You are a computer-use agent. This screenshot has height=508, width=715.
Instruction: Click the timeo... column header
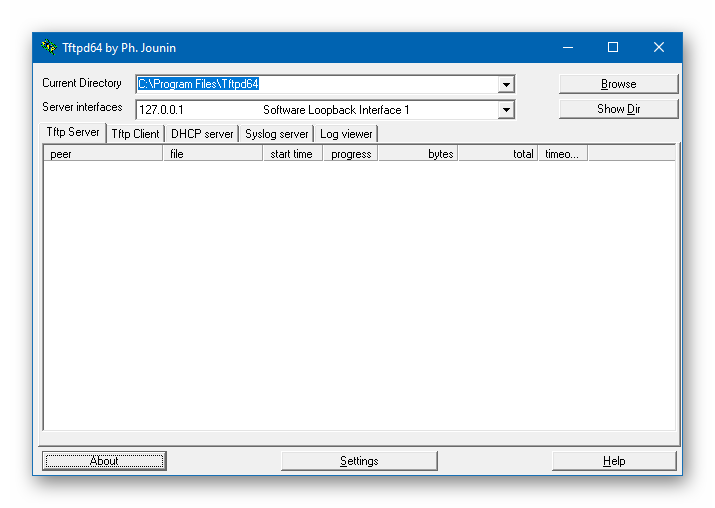coord(563,154)
